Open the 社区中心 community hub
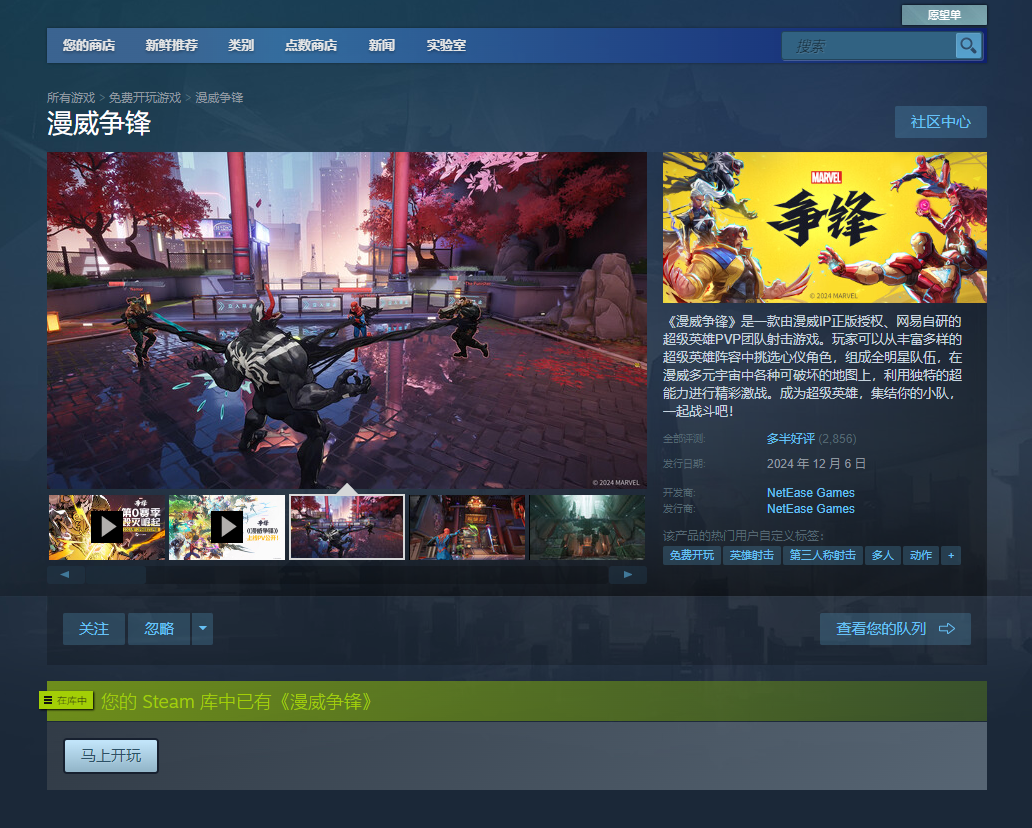1032x828 pixels. click(x=940, y=122)
